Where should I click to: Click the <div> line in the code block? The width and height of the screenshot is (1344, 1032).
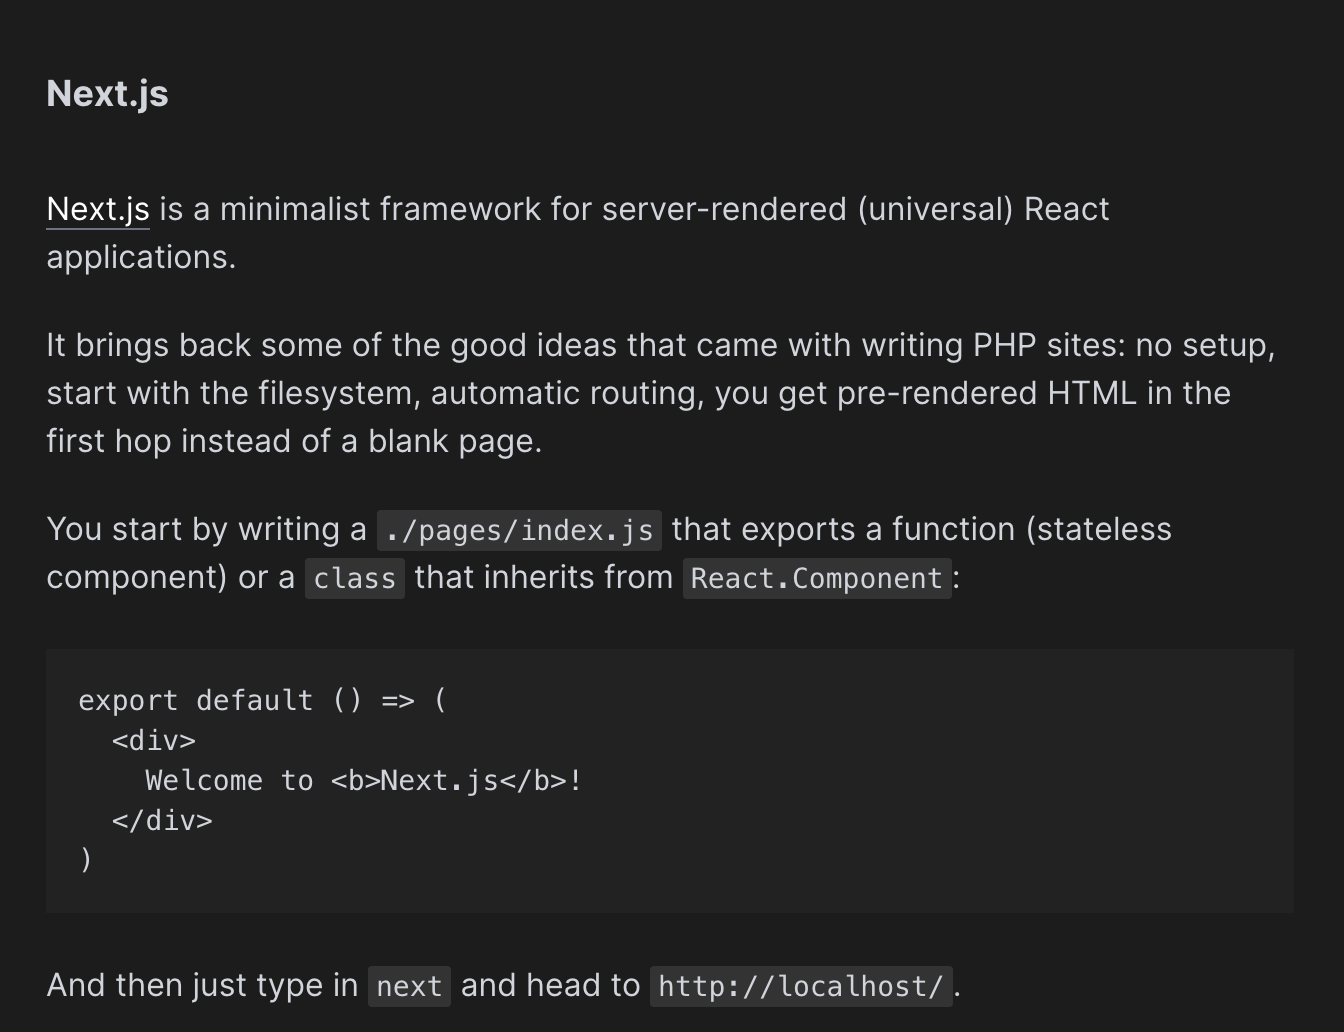click(x=153, y=741)
